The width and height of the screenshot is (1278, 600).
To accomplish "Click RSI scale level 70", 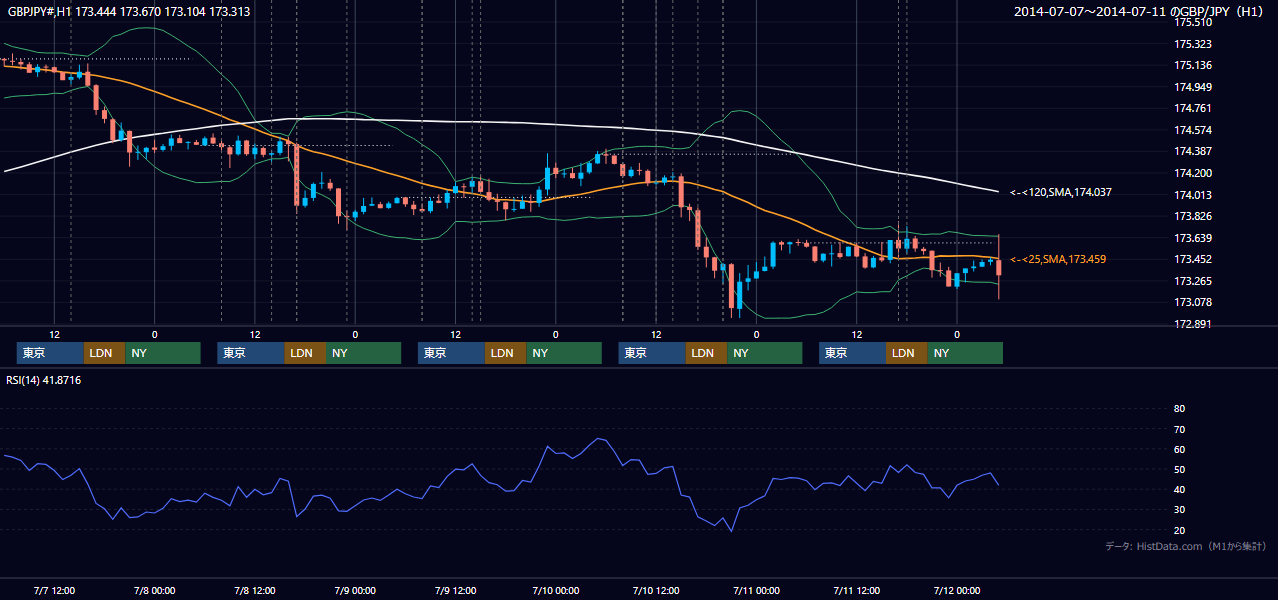I will pos(1179,430).
